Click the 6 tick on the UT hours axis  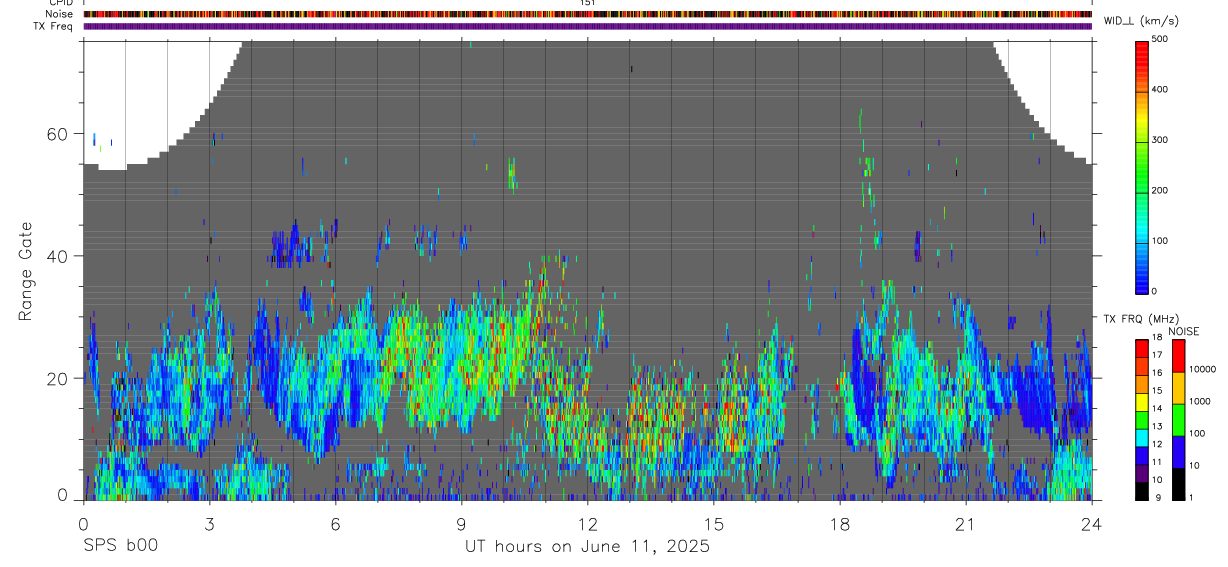click(x=335, y=524)
